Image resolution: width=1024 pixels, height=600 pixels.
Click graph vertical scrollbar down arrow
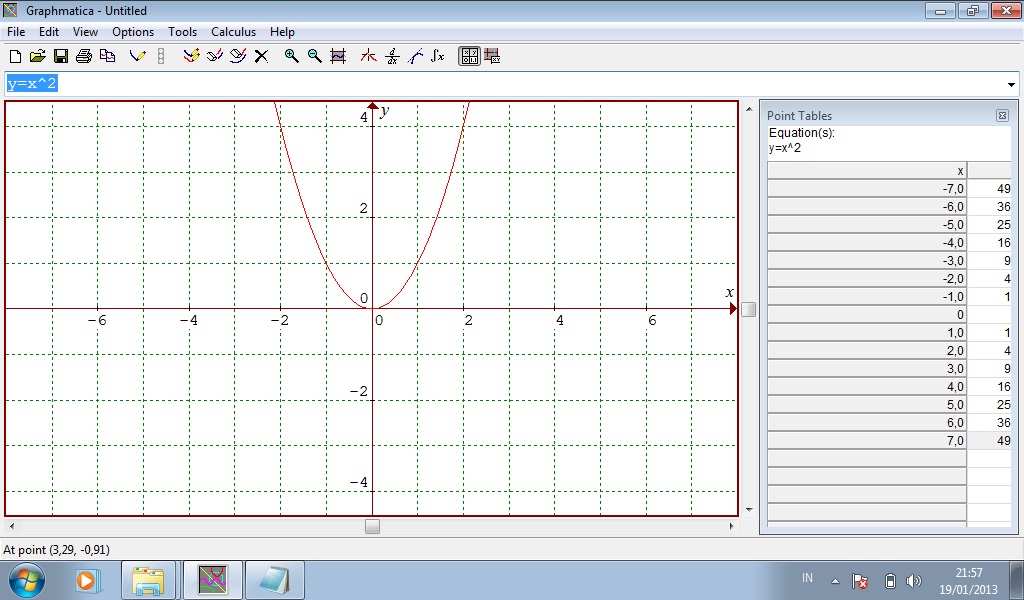[x=748, y=509]
